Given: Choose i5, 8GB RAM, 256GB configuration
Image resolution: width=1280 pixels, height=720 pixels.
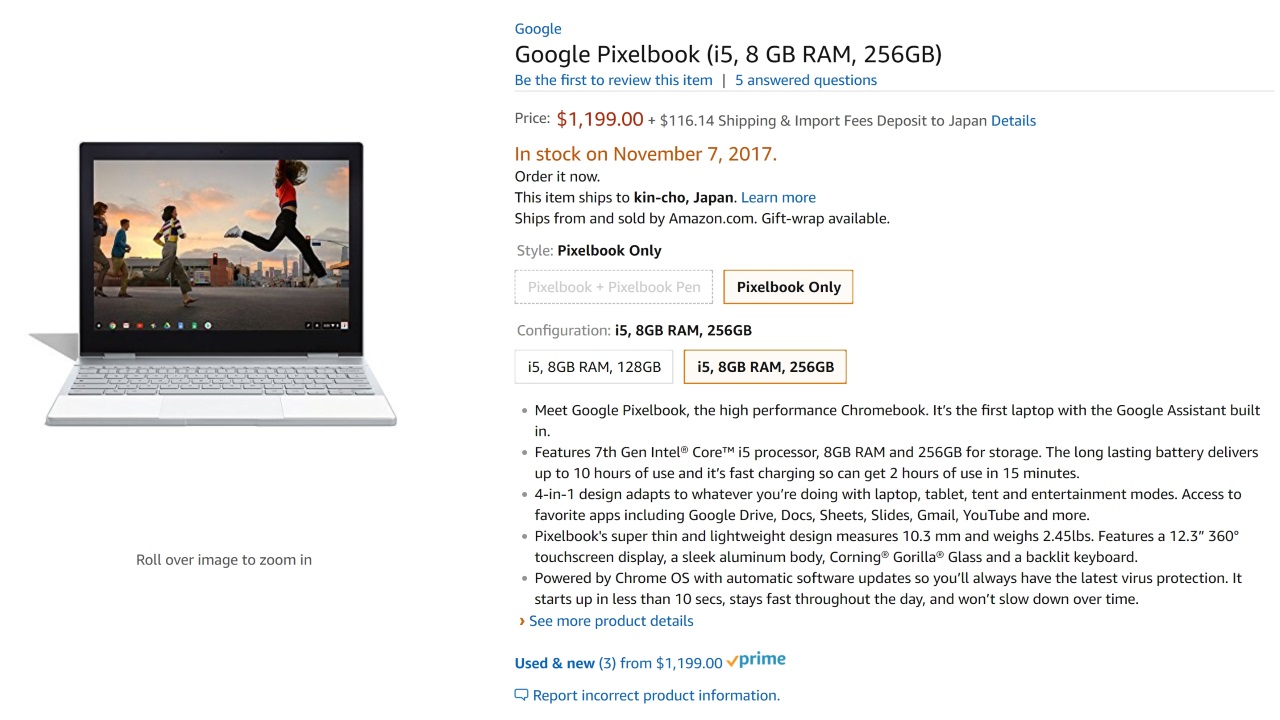Looking at the screenshot, I should 765,367.
